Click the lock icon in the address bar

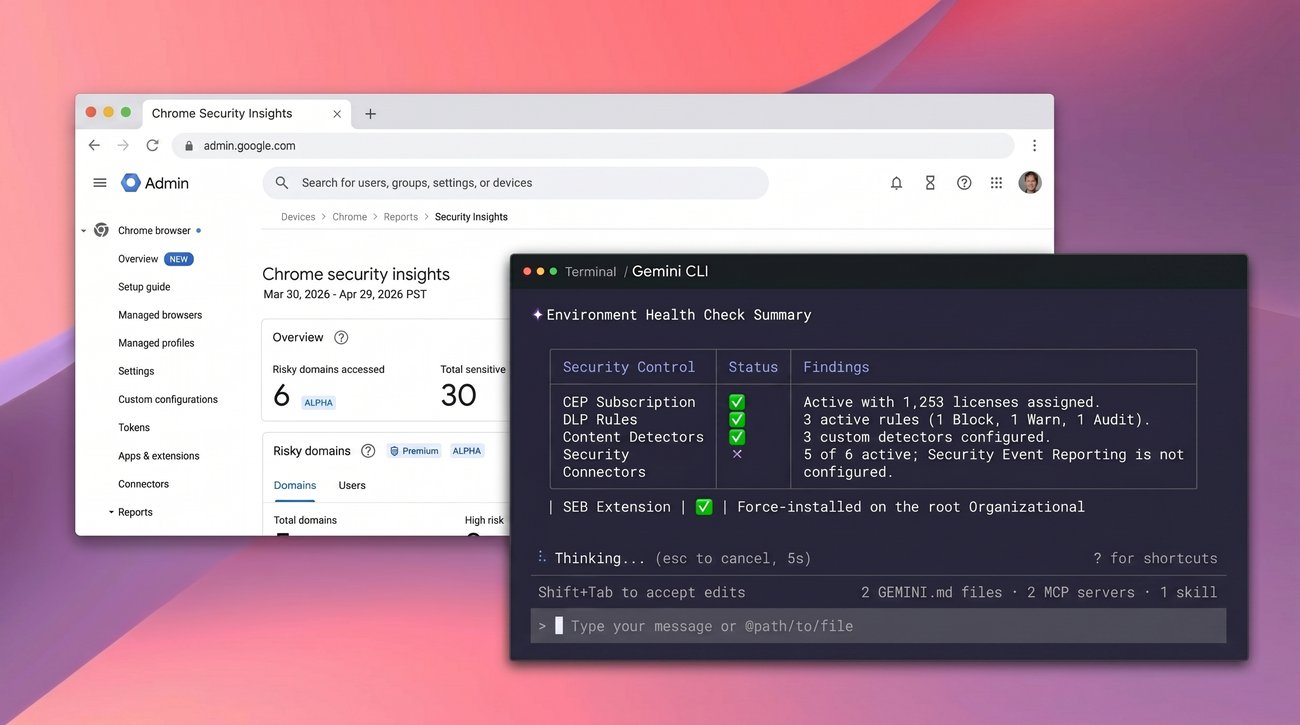pos(188,146)
